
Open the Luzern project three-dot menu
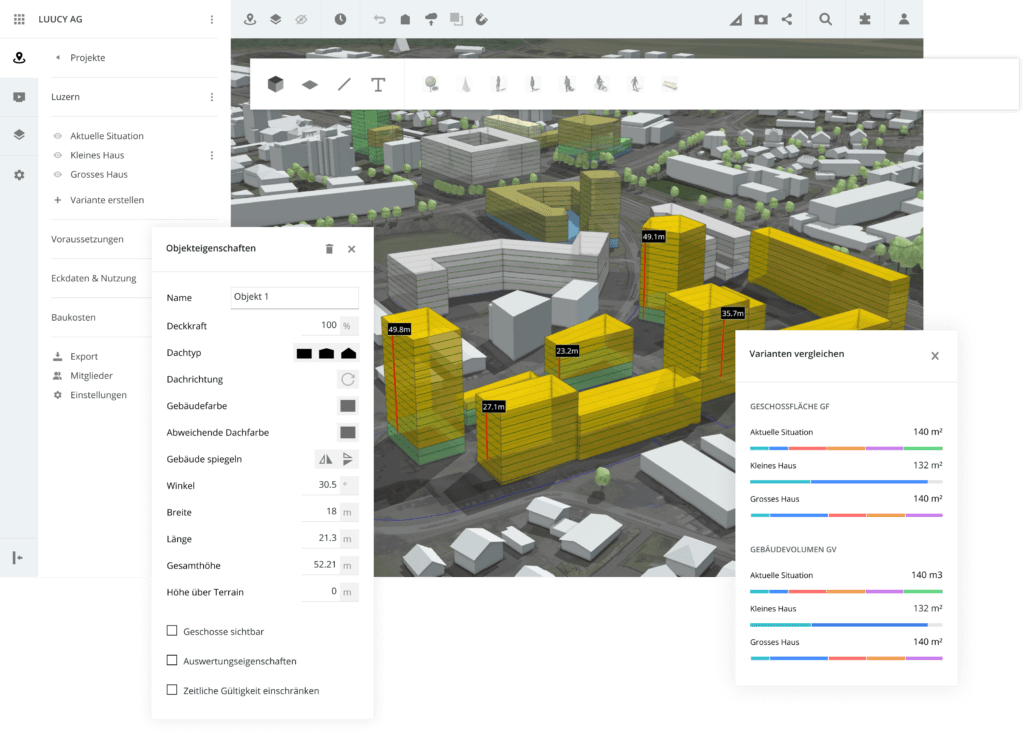pos(211,97)
